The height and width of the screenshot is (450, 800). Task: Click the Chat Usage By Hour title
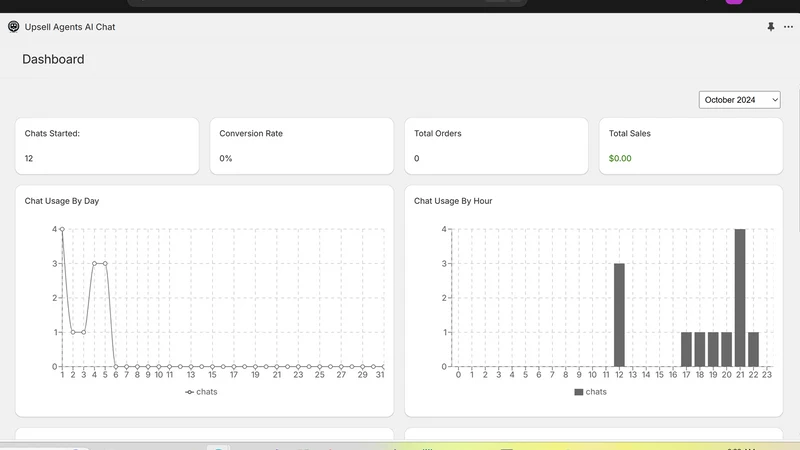pos(453,201)
